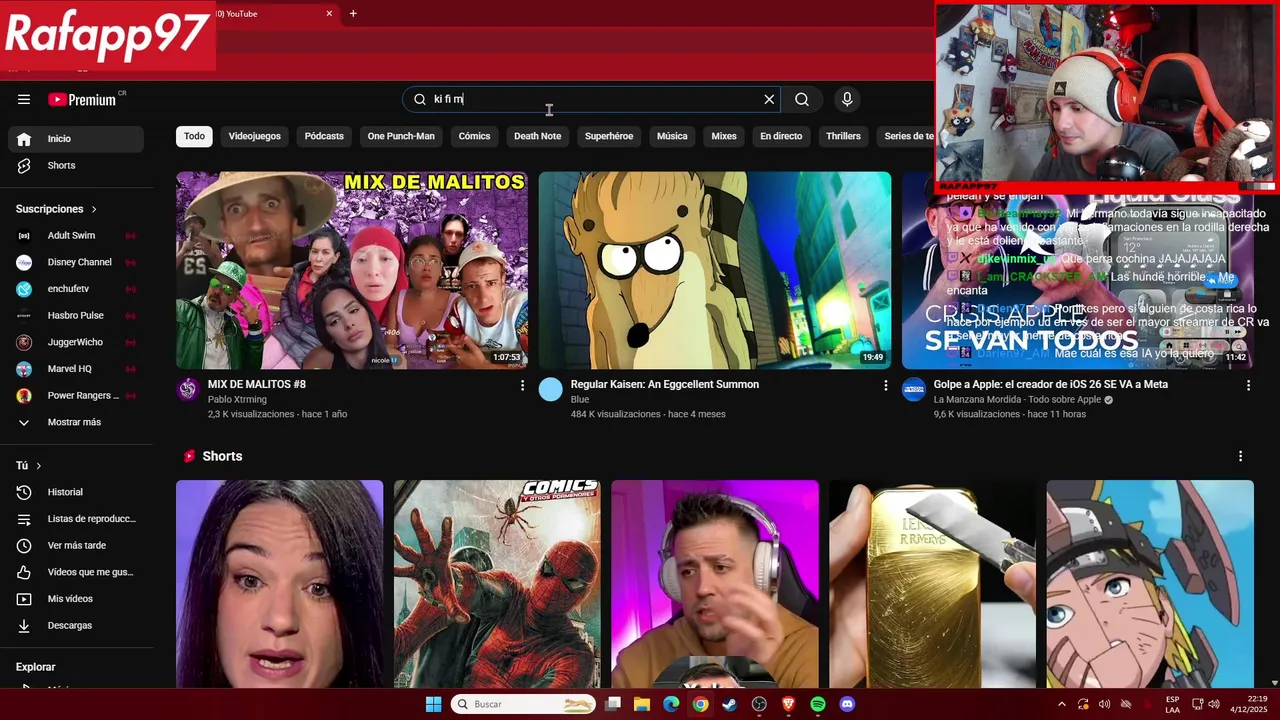Screen dimensions: 1280x720
Task: Open Spotify from the taskbar
Action: click(x=818, y=704)
